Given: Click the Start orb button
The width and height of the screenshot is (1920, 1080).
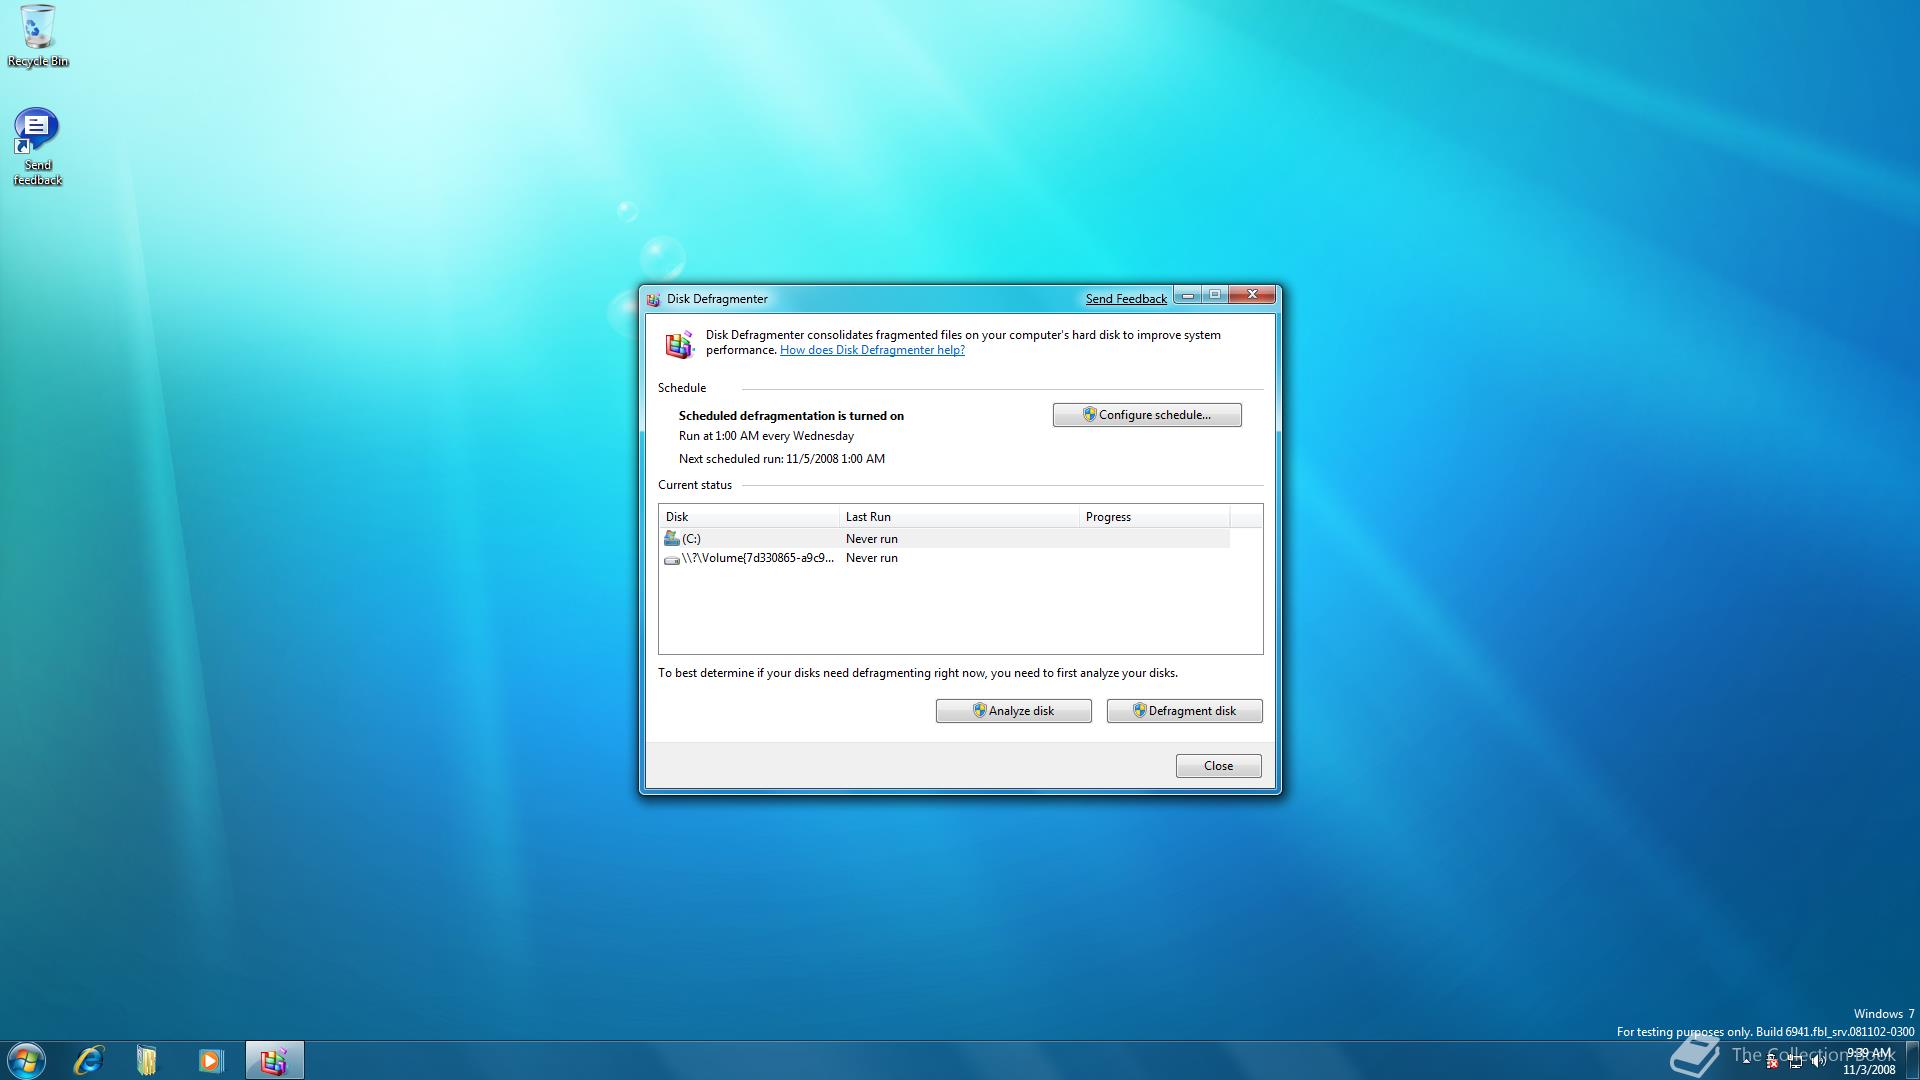Looking at the screenshot, I should coord(27,1060).
